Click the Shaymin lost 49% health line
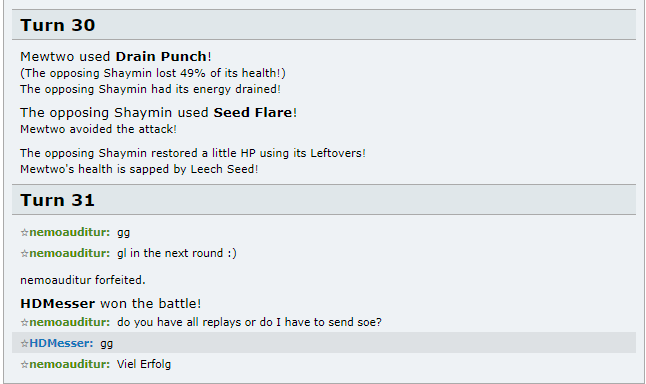The width and height of the screenshot is (646, 384). click(x=153, y=73)
